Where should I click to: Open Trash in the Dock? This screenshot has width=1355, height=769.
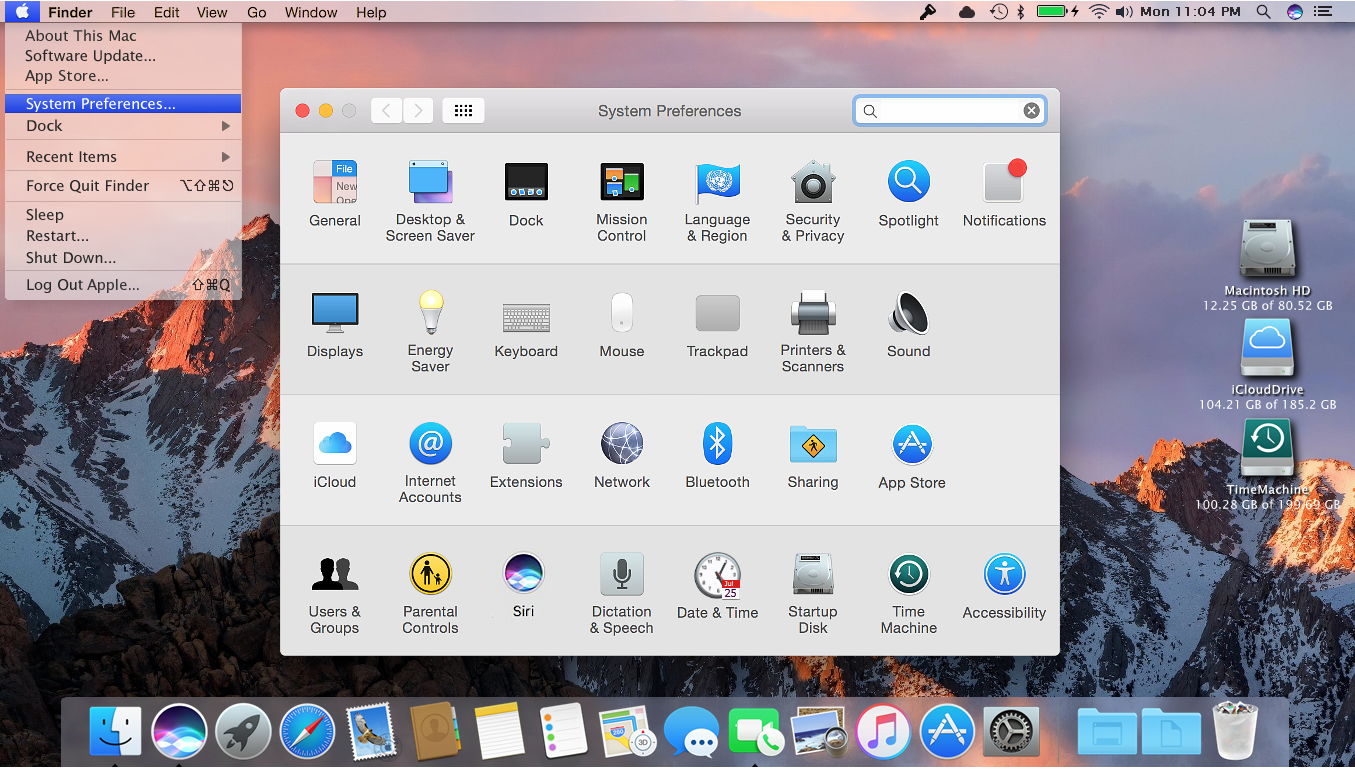pos(1234,731)
